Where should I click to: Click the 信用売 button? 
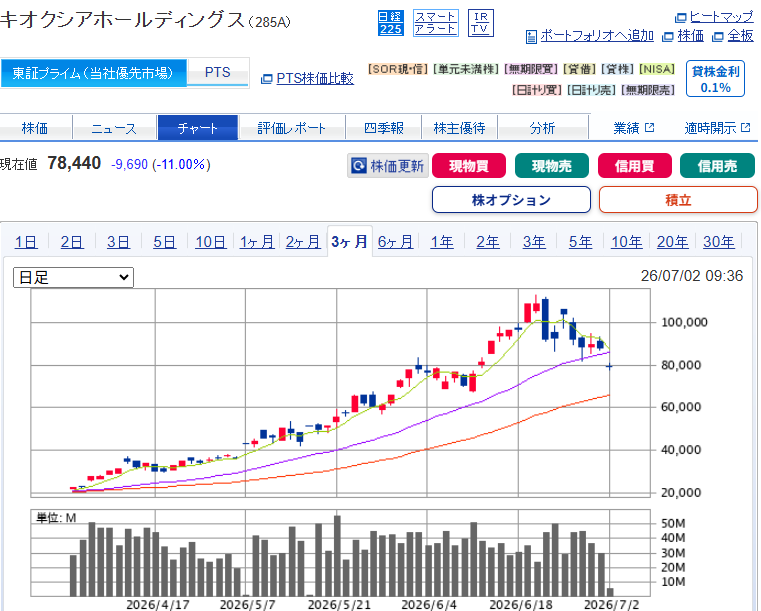click(x=717, y=166)
